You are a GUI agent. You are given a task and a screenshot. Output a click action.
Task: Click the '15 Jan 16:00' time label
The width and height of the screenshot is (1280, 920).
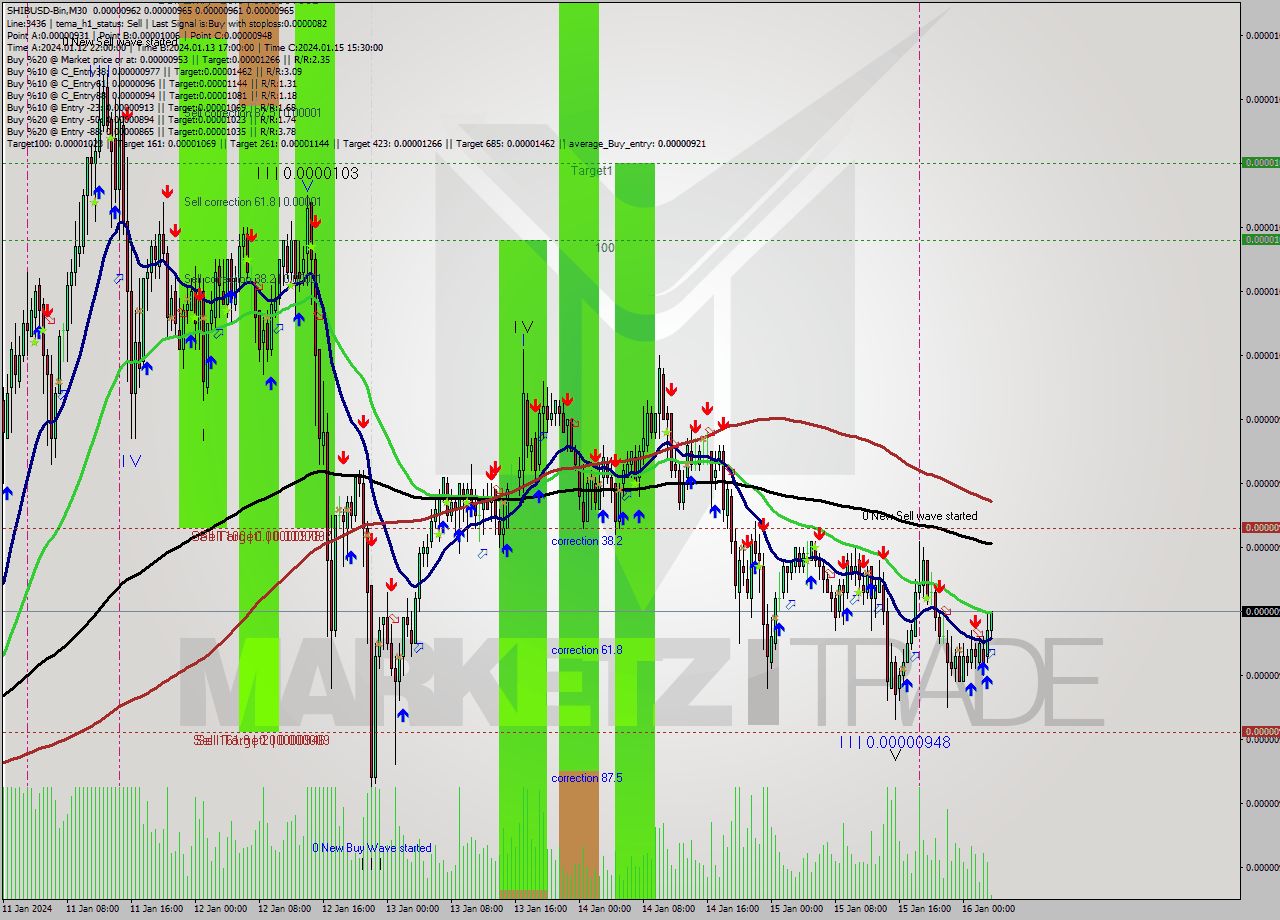pos(924,909)
